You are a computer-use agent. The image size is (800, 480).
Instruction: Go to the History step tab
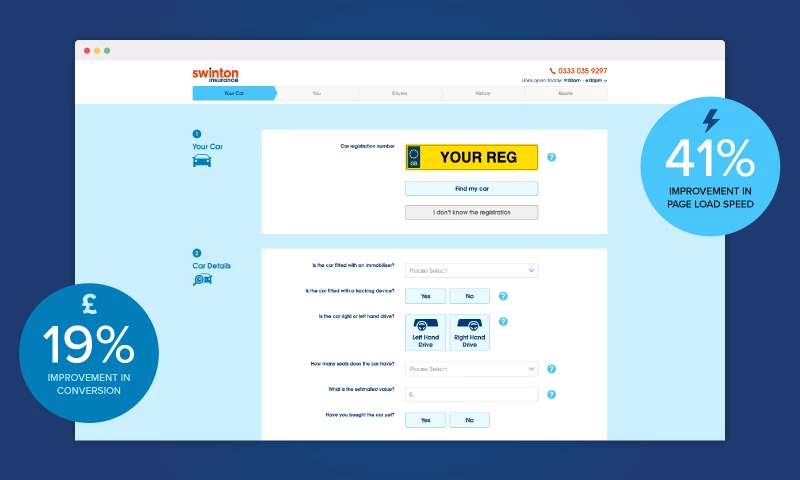(x=483, y=93)
